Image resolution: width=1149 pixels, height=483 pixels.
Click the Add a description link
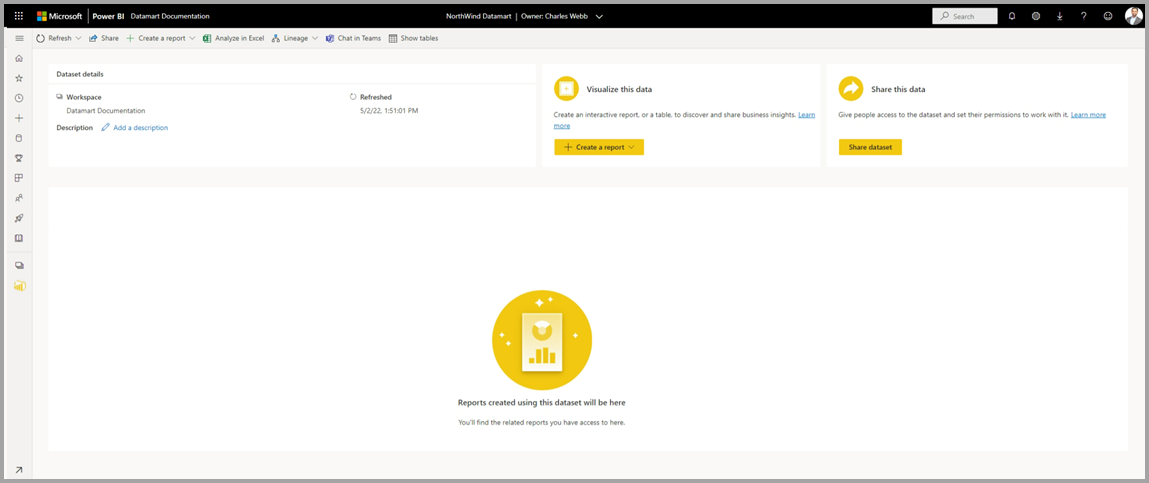coord(140,128)
